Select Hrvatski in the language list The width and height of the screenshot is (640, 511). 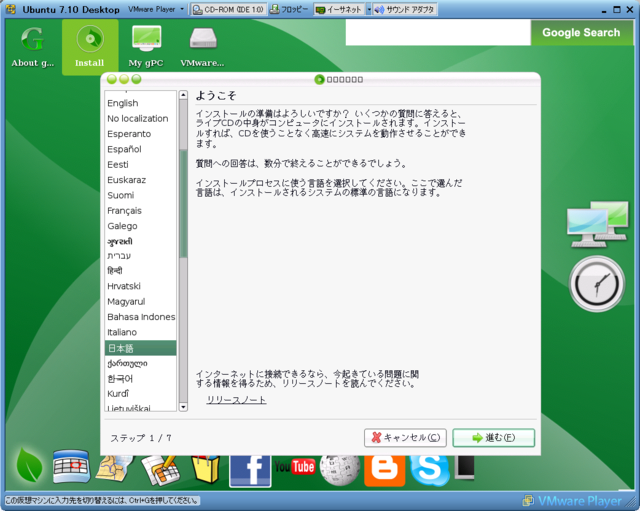coord(140,286)
